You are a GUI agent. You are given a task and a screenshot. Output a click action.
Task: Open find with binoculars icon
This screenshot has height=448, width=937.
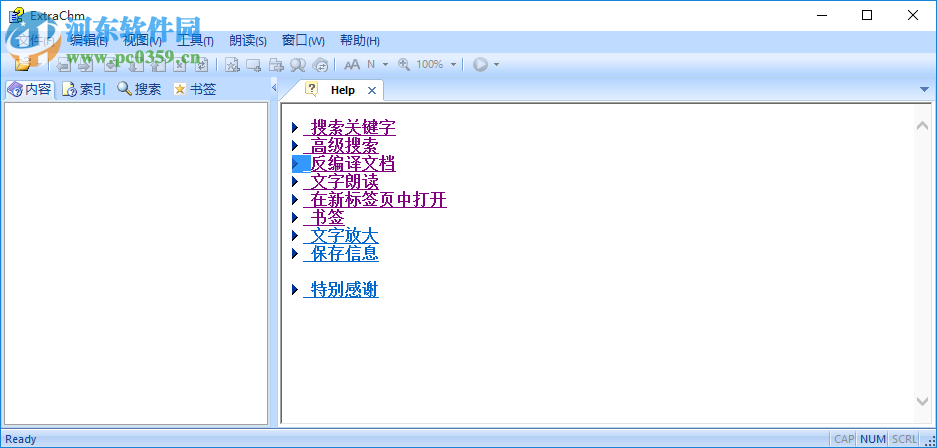tap(298, 65)
